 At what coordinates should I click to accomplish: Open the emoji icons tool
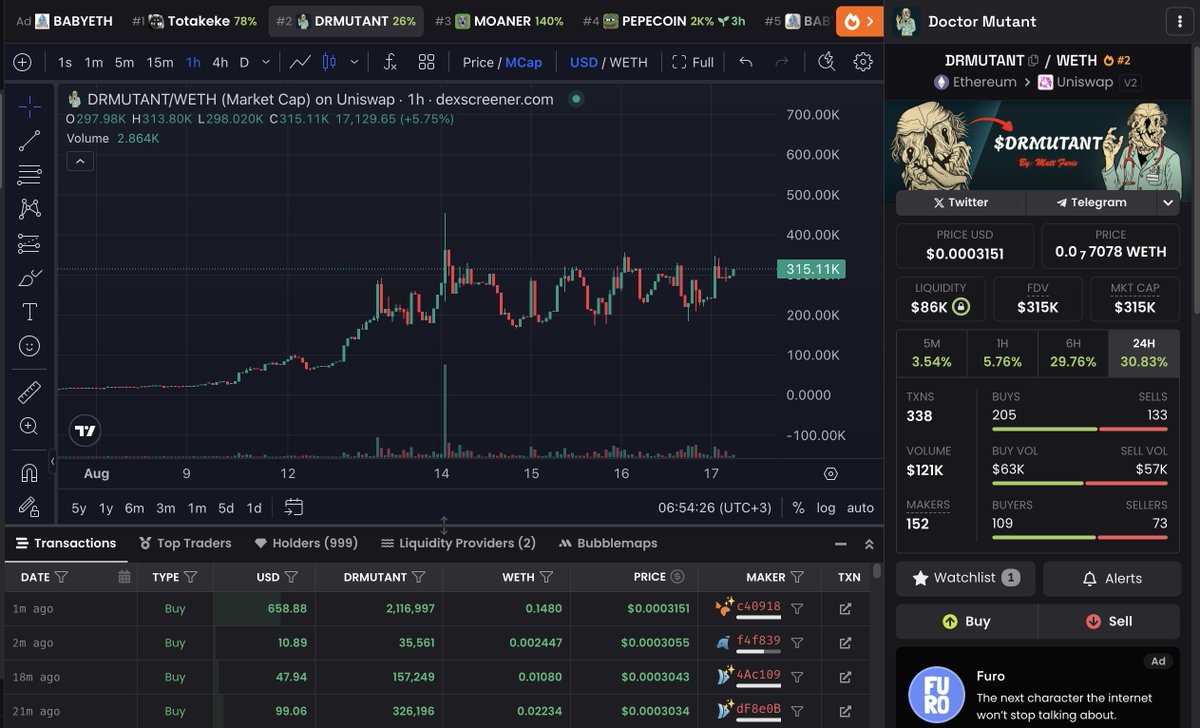29,346
